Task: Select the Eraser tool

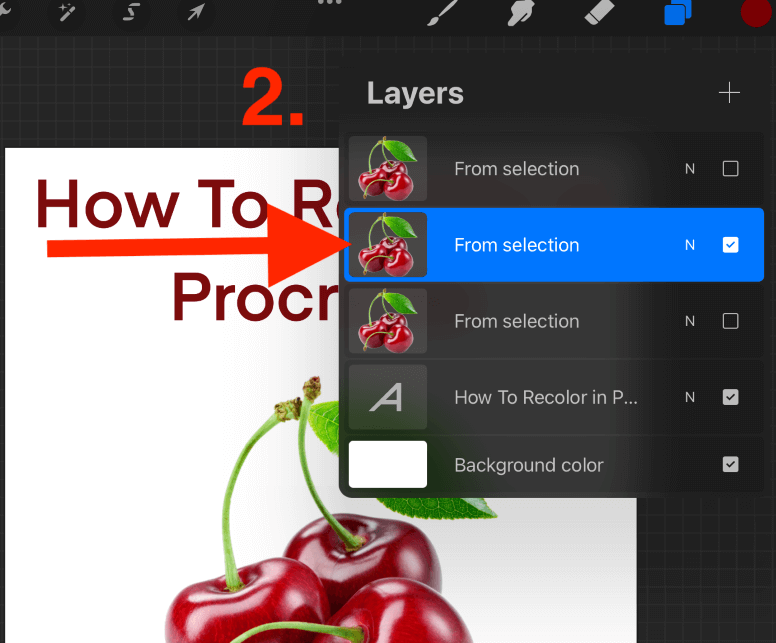Action: pyautogui.click(x=599, y=12)
